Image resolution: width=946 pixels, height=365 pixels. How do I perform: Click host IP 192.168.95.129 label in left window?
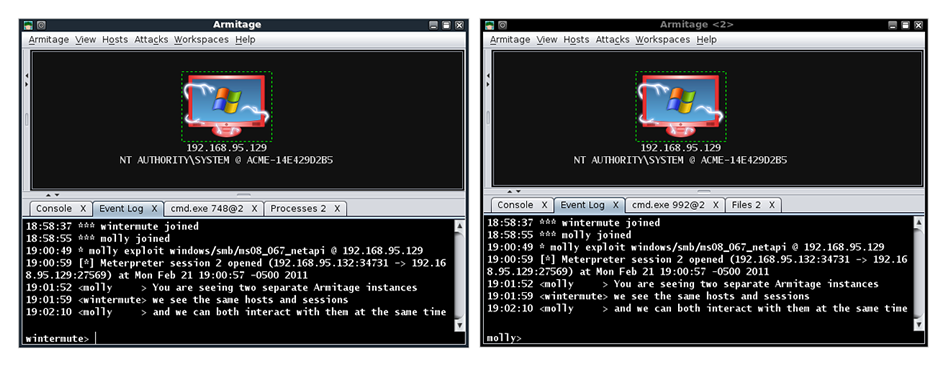226,147
